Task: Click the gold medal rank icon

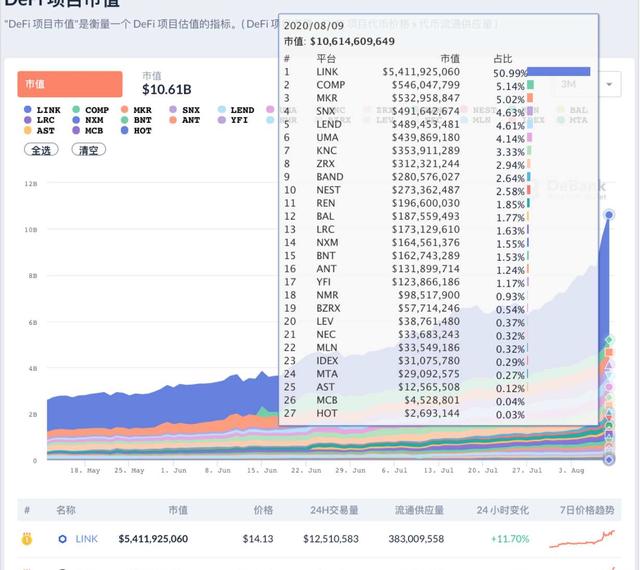Action: tap(27, 539)
